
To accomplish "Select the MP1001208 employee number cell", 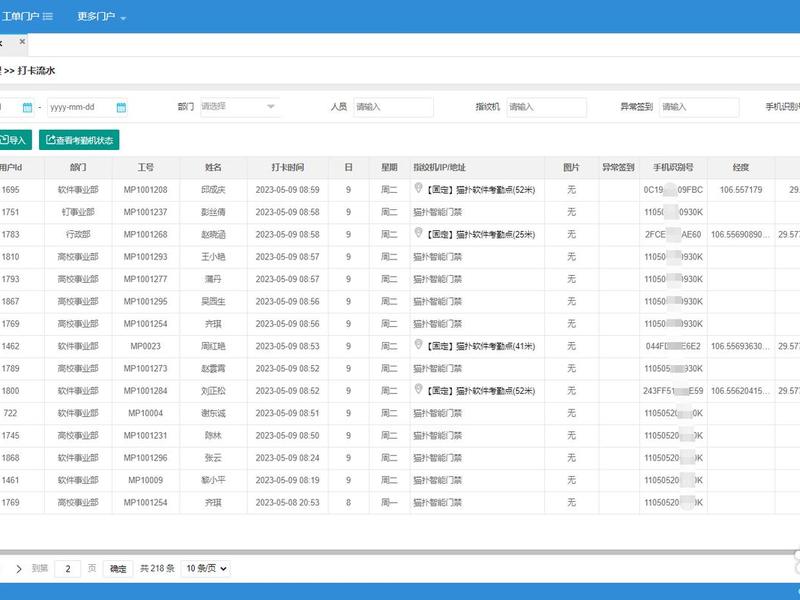I will coord(145,190).
